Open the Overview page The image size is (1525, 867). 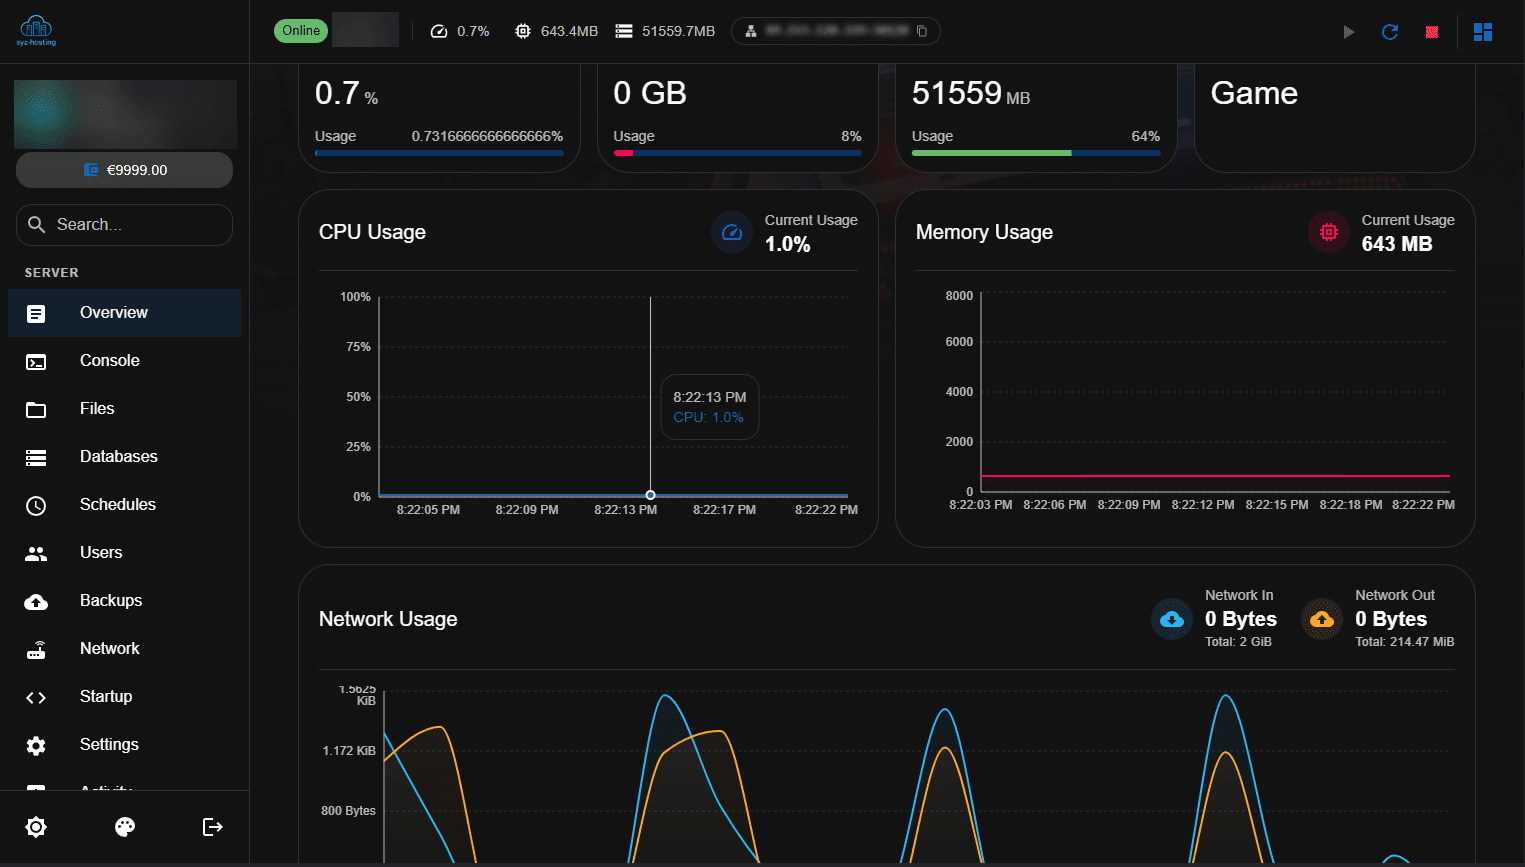[125, 313]
